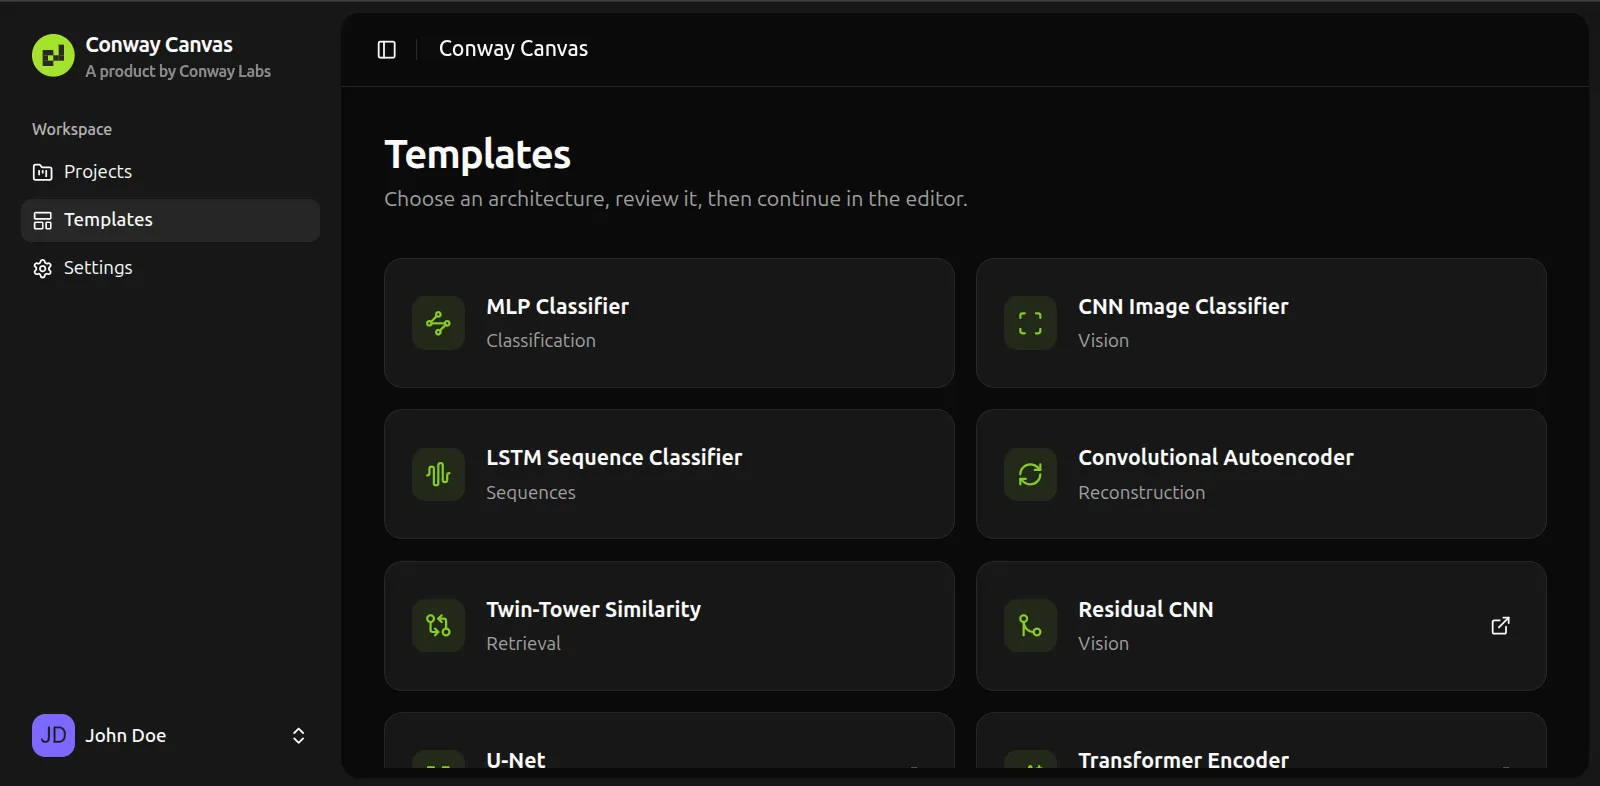Open the Residual CNN template card

[1261, 626]
